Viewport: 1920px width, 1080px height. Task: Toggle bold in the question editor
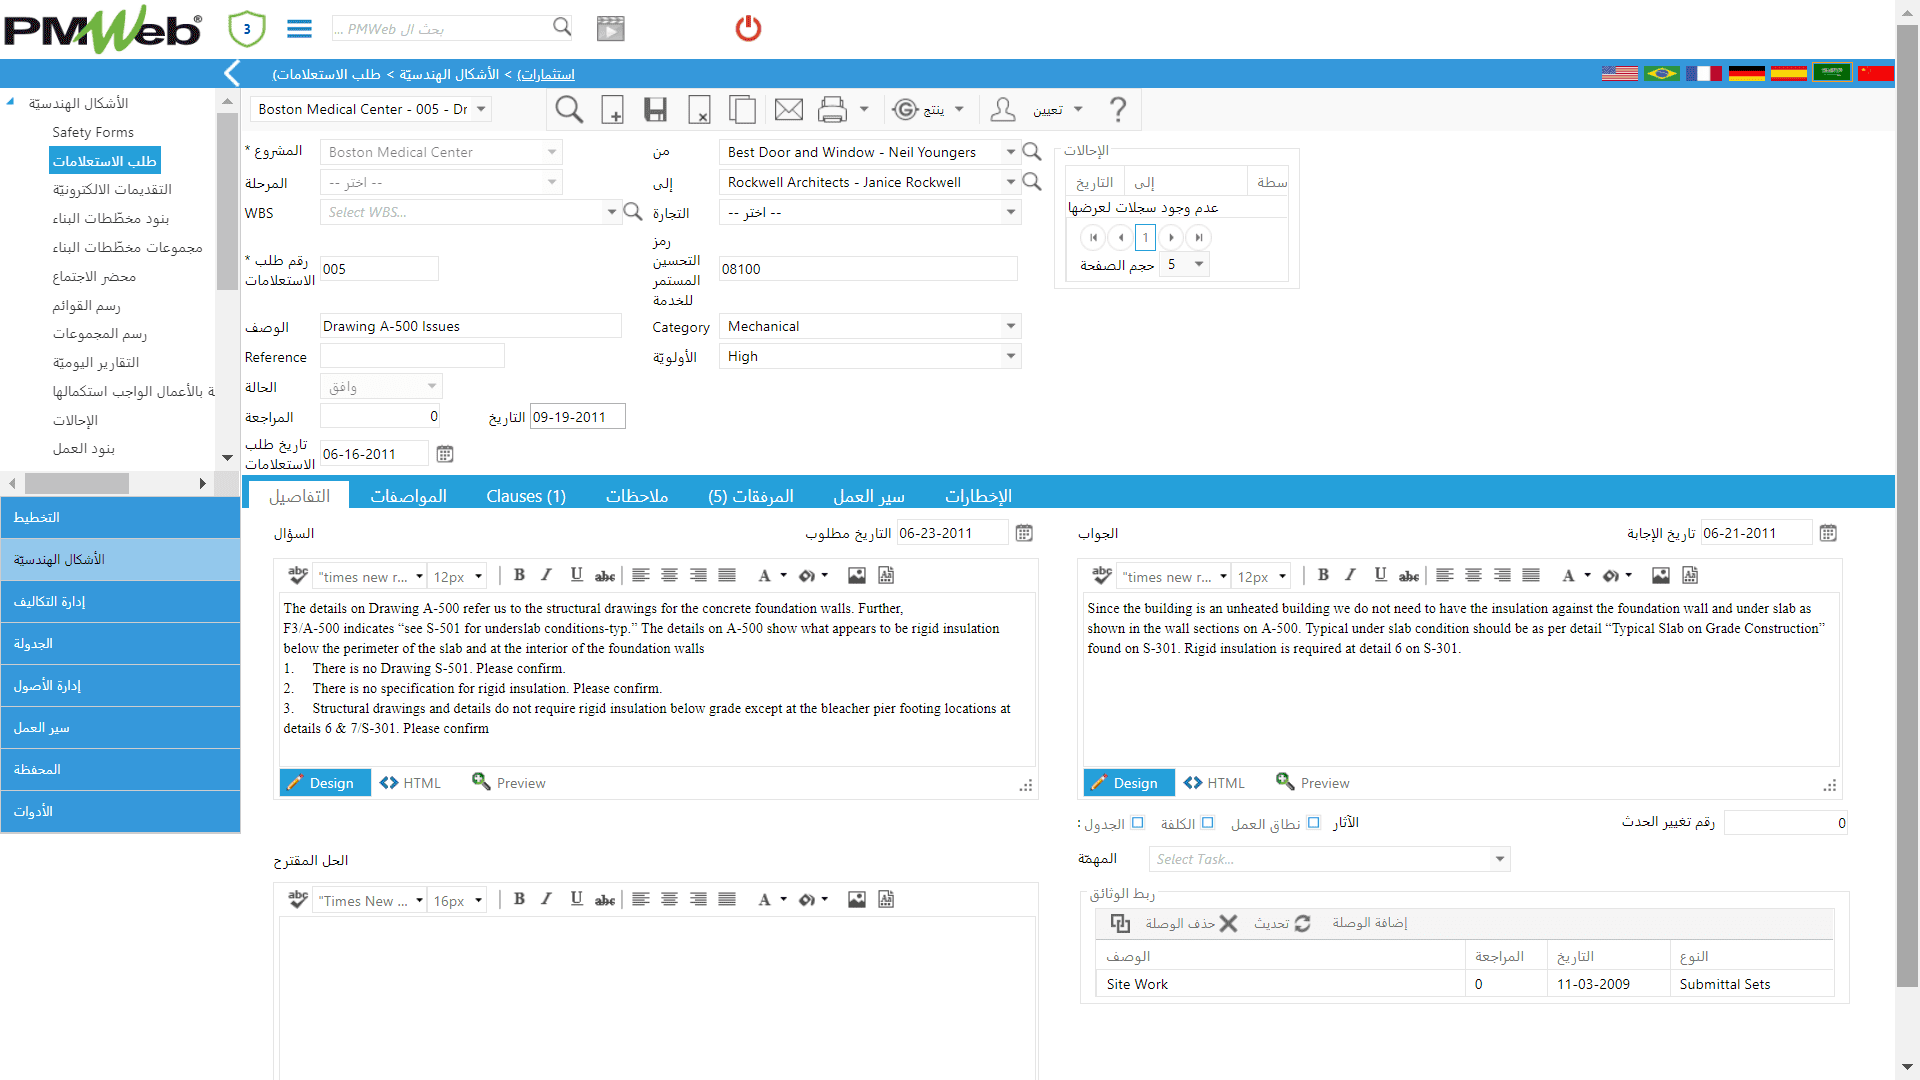pos(519,575)
